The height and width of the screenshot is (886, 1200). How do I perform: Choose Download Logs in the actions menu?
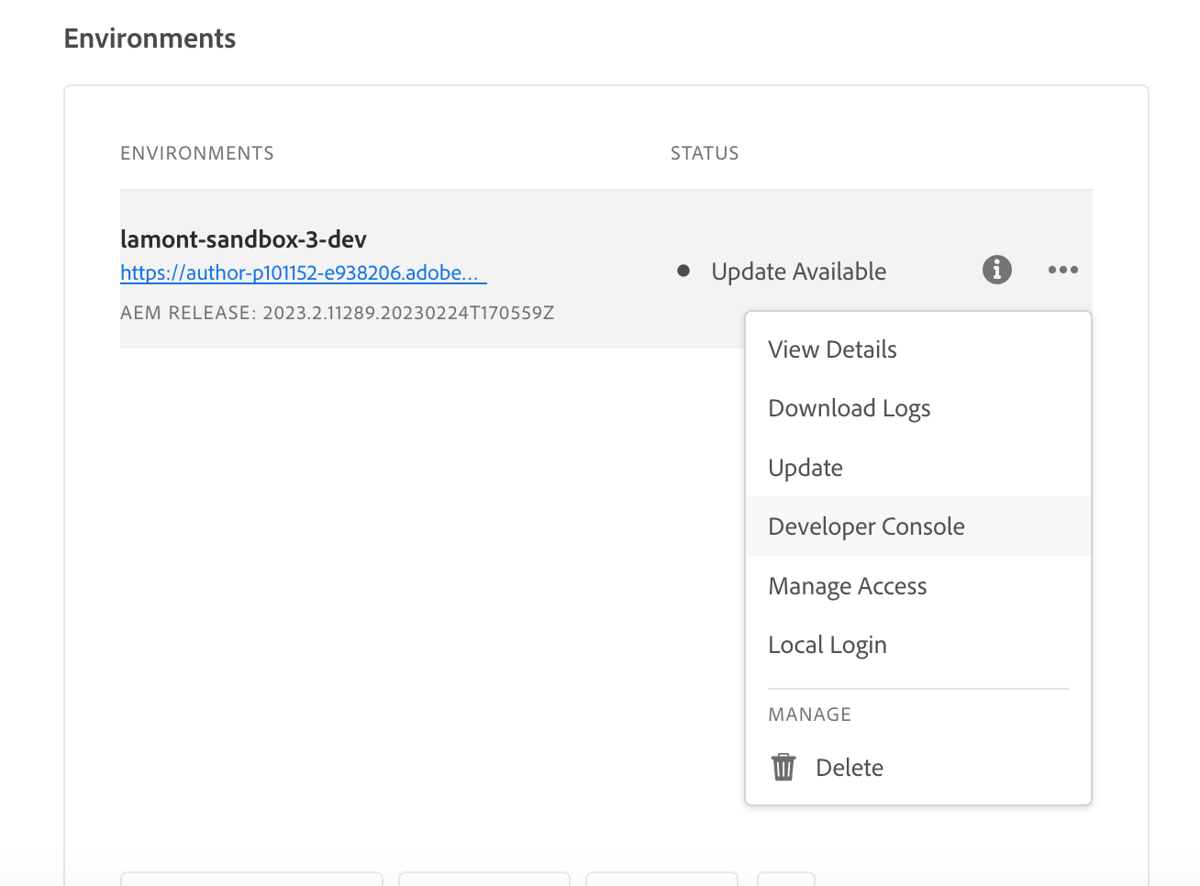pyautogui.click(x=848, y=408)
